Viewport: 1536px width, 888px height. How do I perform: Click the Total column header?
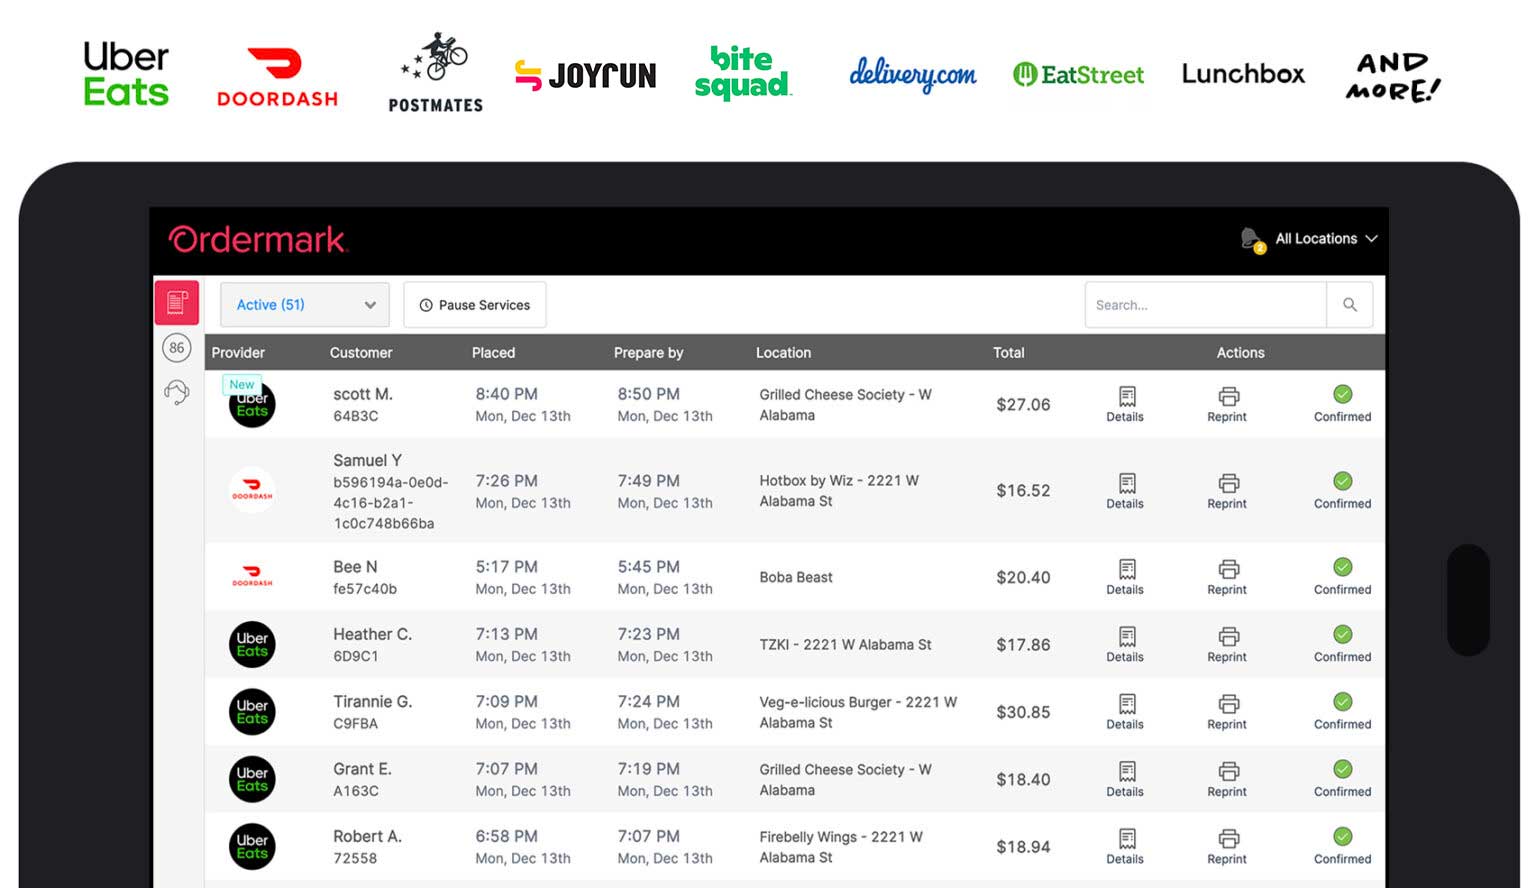(x=1009, y=353)
